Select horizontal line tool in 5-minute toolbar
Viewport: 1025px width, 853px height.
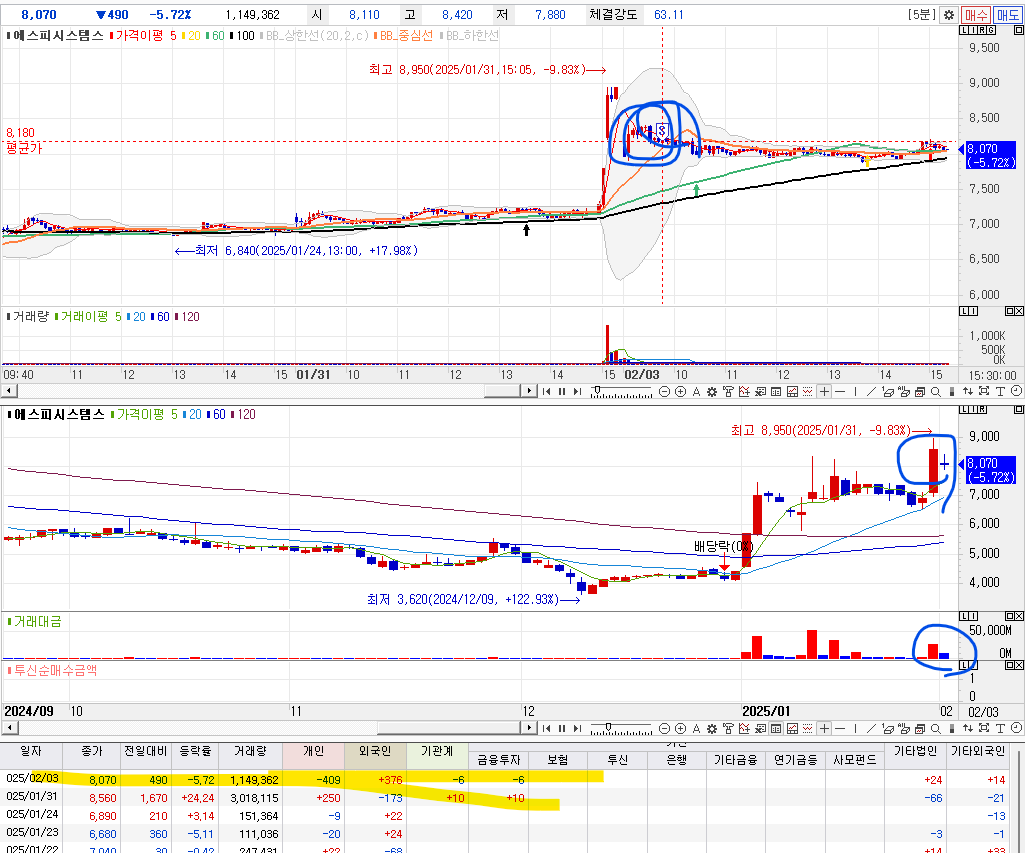coord(840,392)
